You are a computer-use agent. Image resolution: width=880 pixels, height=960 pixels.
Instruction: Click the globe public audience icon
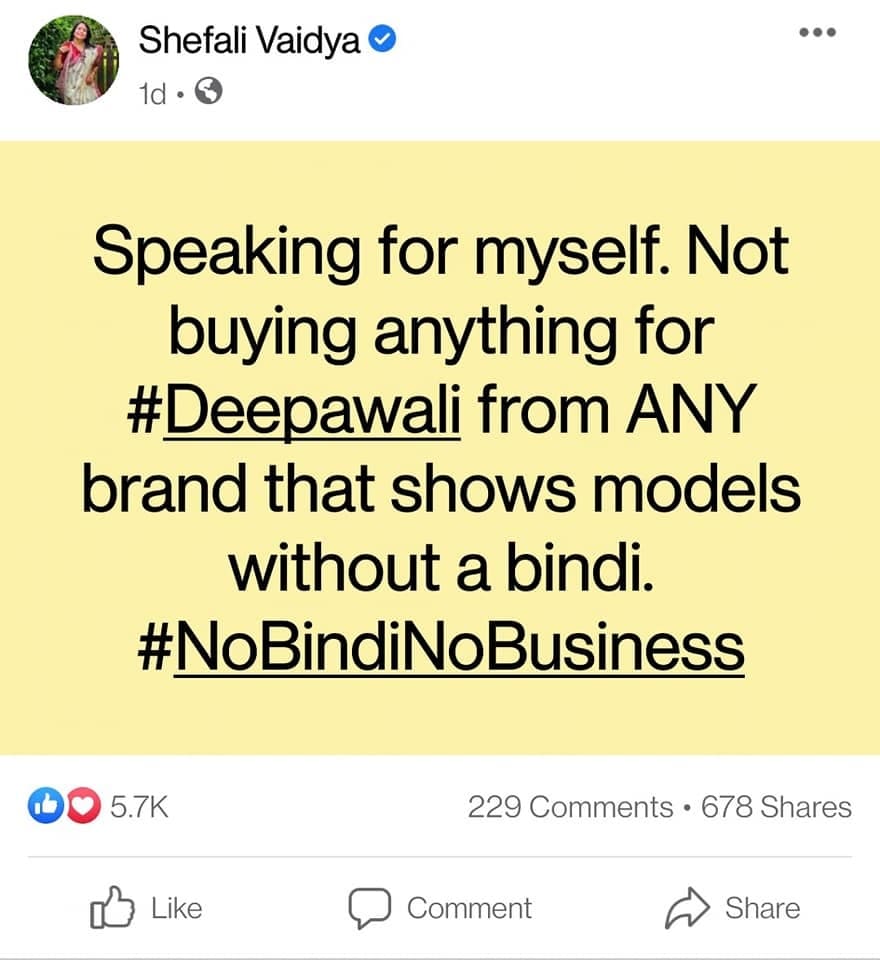pos(209,92)
